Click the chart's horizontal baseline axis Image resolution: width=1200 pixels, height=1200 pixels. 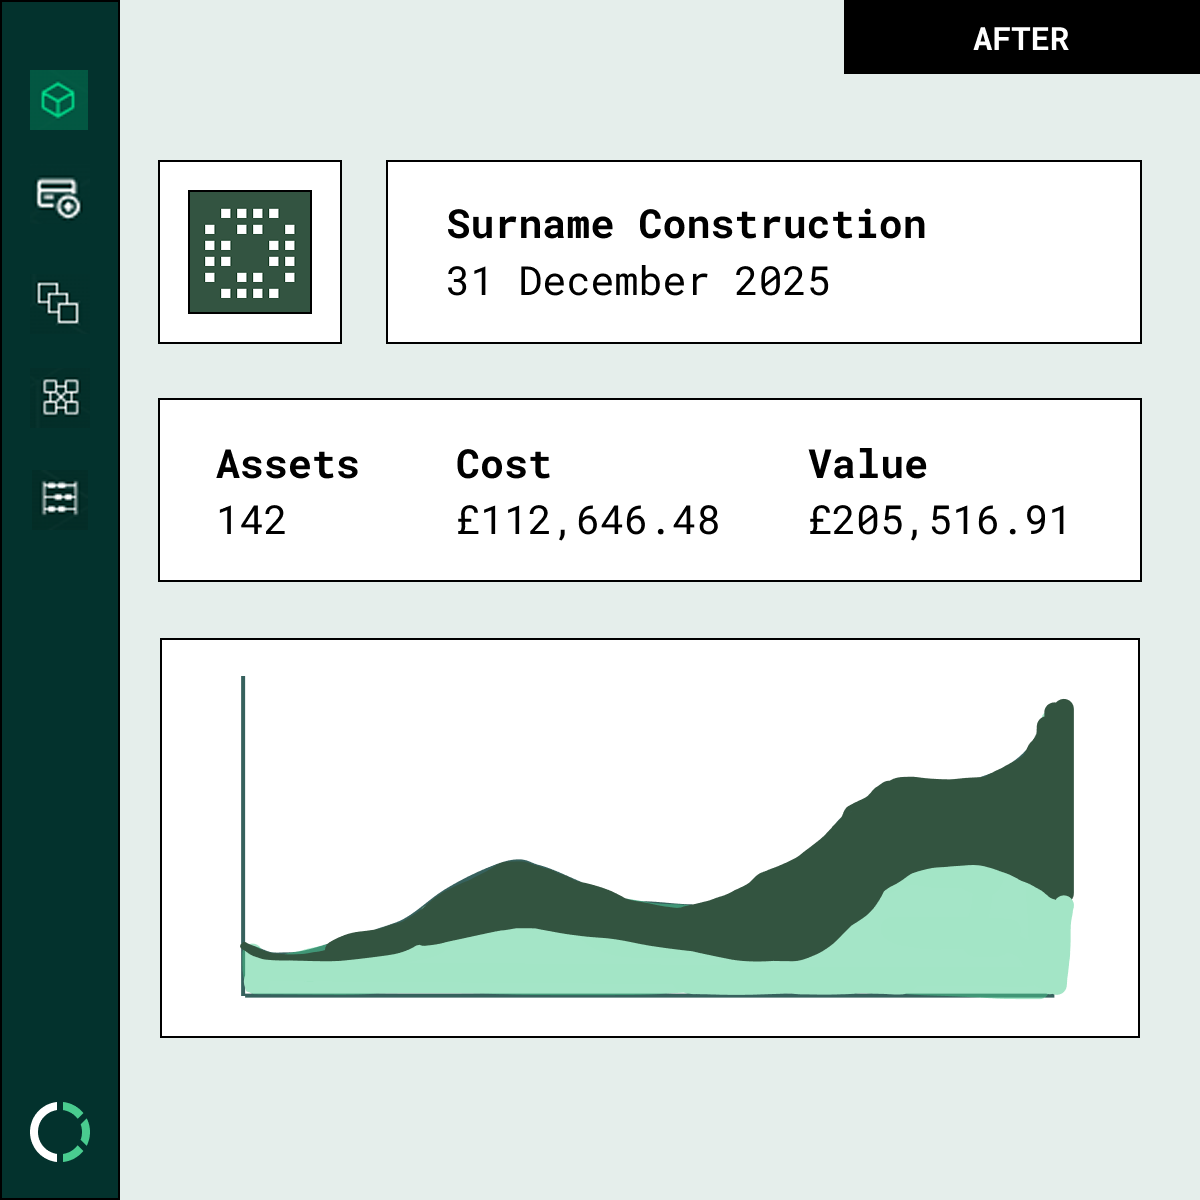pos(650,995)
